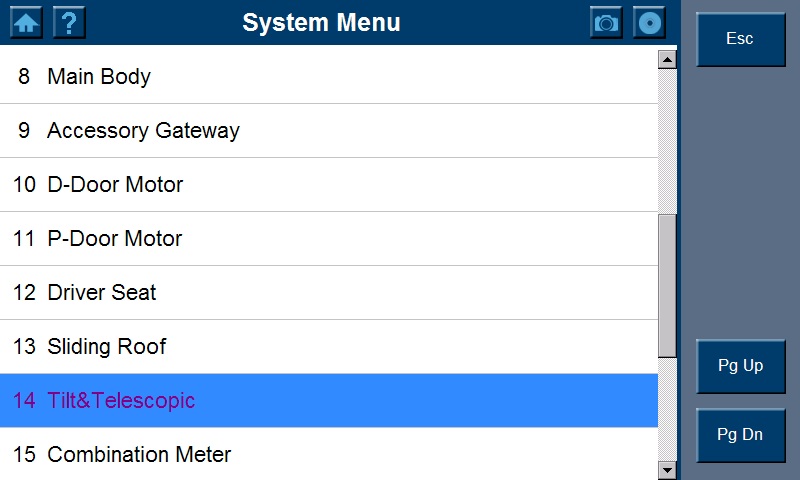Click the disc record icon
Viewport: 800px width, 480px height.
650,23
